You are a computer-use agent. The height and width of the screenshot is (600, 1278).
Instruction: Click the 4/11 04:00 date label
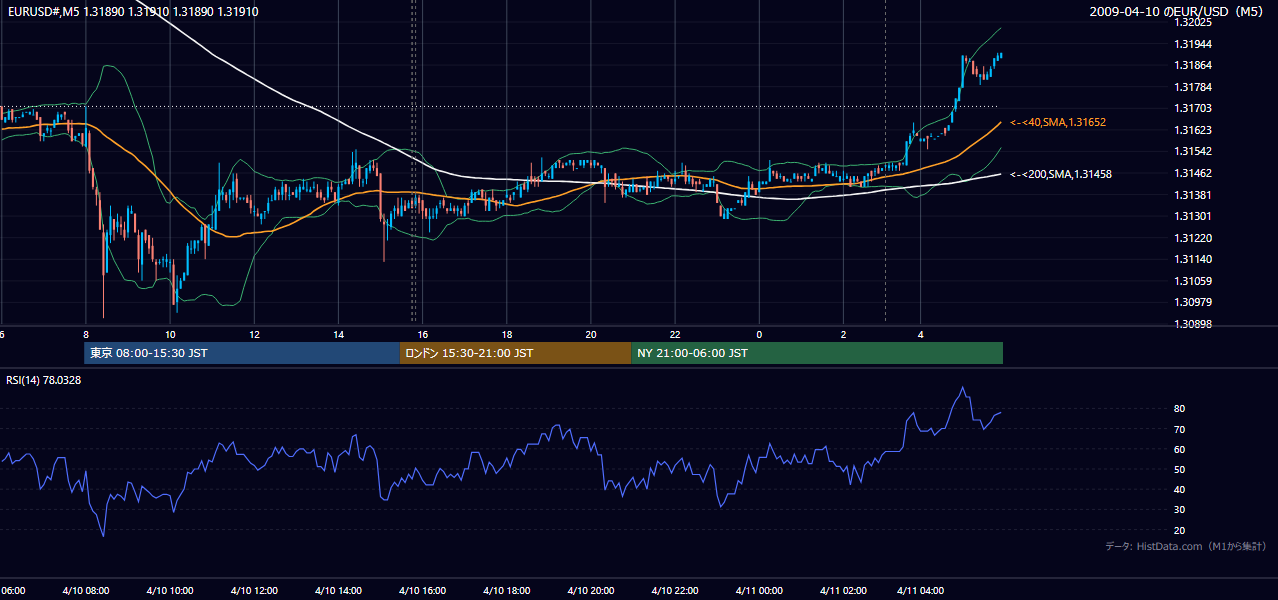pyautogui.click(x=921, y=591)
